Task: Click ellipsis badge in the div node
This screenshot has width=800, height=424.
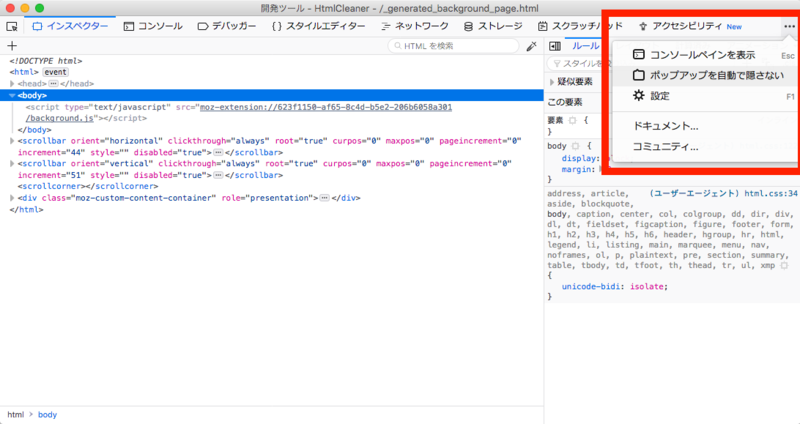Action: pyautogui.click(x=324, y=198)
